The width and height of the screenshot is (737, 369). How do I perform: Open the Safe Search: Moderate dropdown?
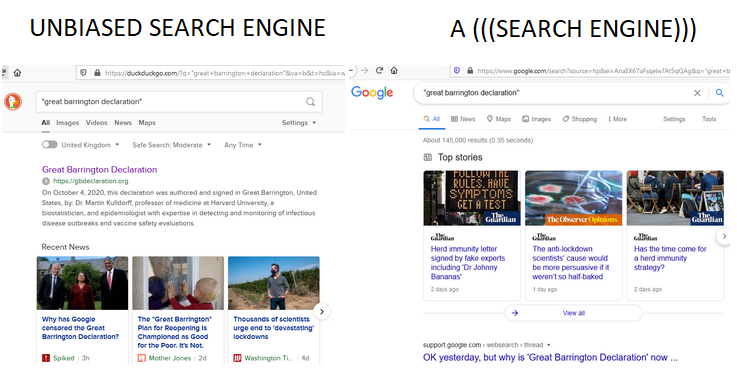172,145
